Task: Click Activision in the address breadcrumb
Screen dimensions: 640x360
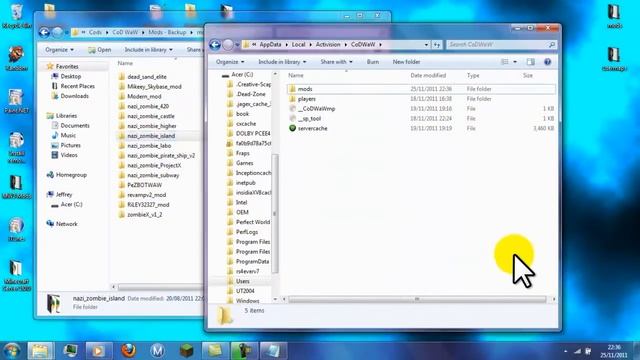Action: click(328, 44)
